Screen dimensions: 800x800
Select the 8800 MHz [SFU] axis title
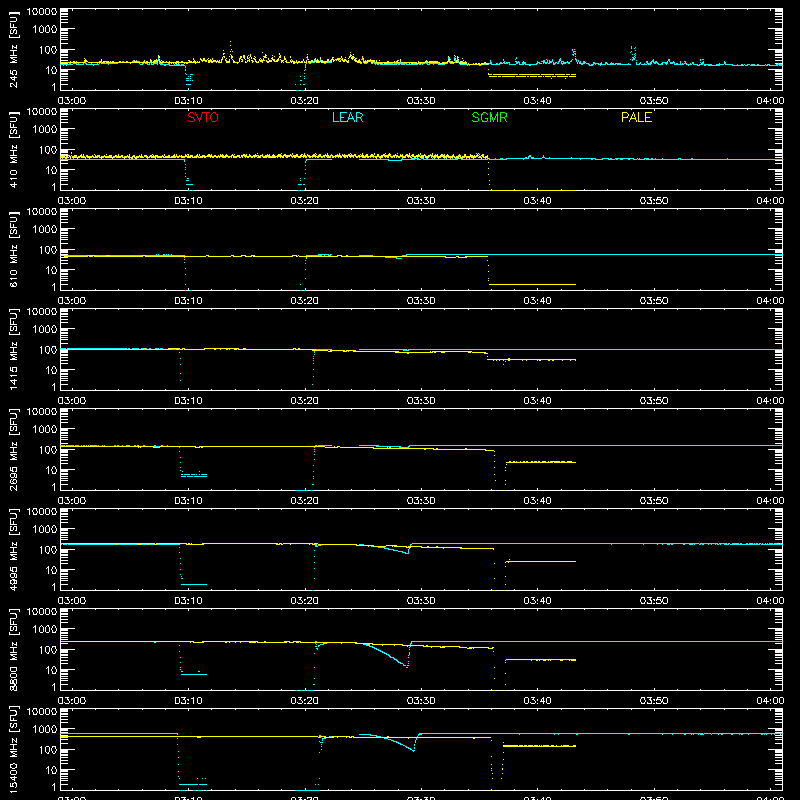pyautogui.click(x=13, y=649)
